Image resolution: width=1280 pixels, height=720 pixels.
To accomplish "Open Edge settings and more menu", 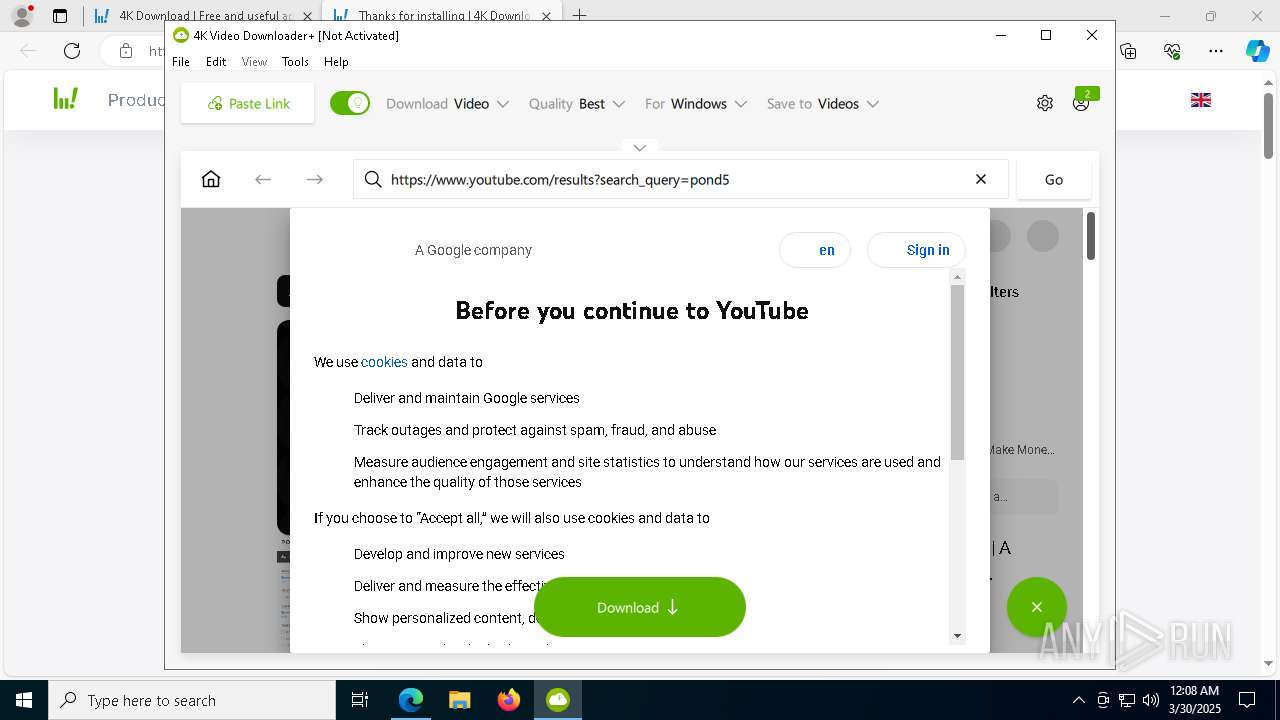I will (1216, 51).
